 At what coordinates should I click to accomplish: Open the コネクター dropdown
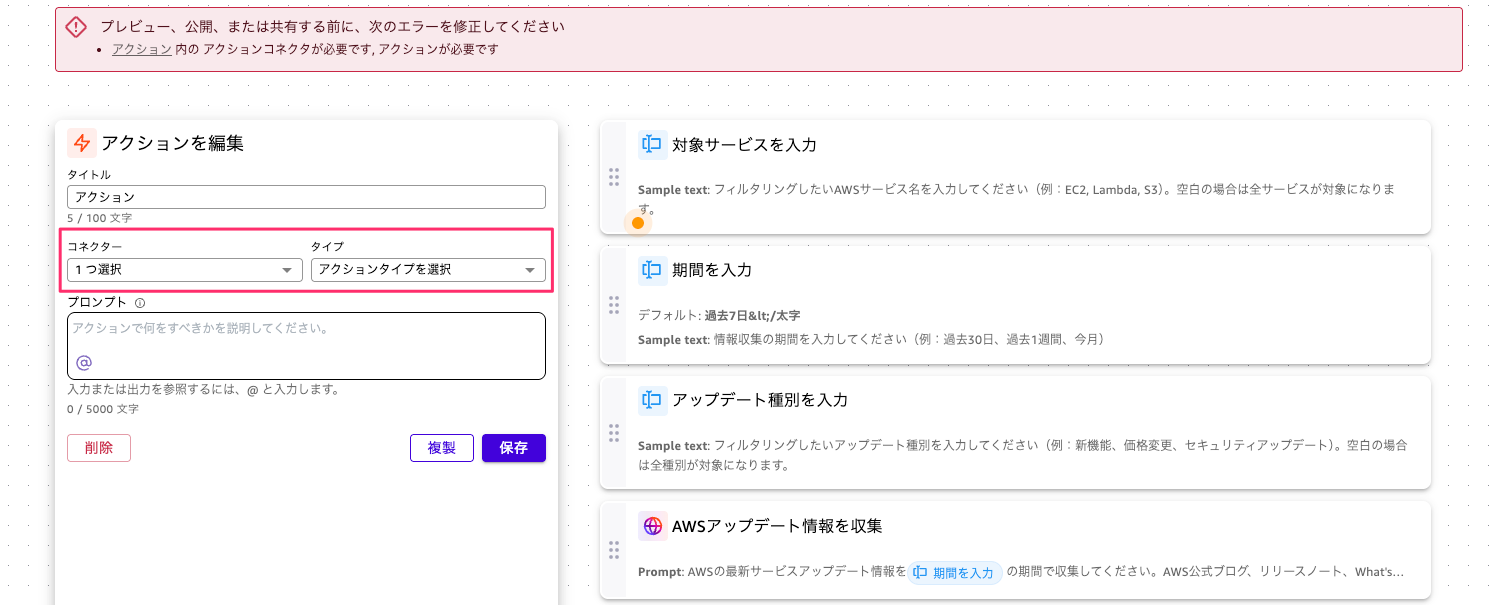(184, 270)
